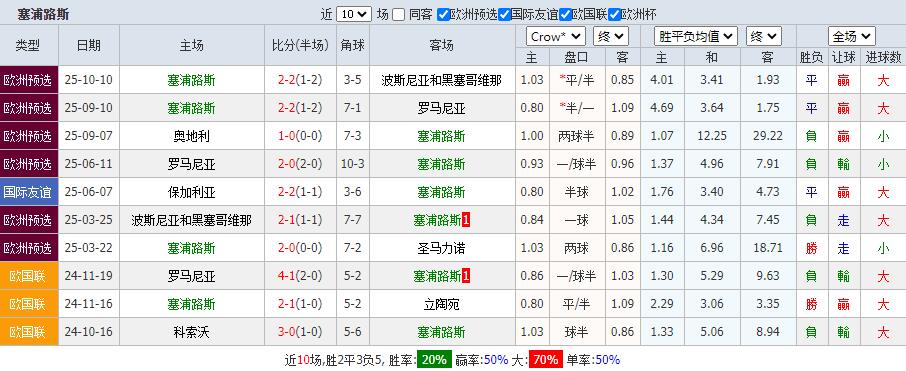The image size is (906, 371).
Task: Click the red card marker in the 24-11-19 row
Action: [x=466, y=276]
